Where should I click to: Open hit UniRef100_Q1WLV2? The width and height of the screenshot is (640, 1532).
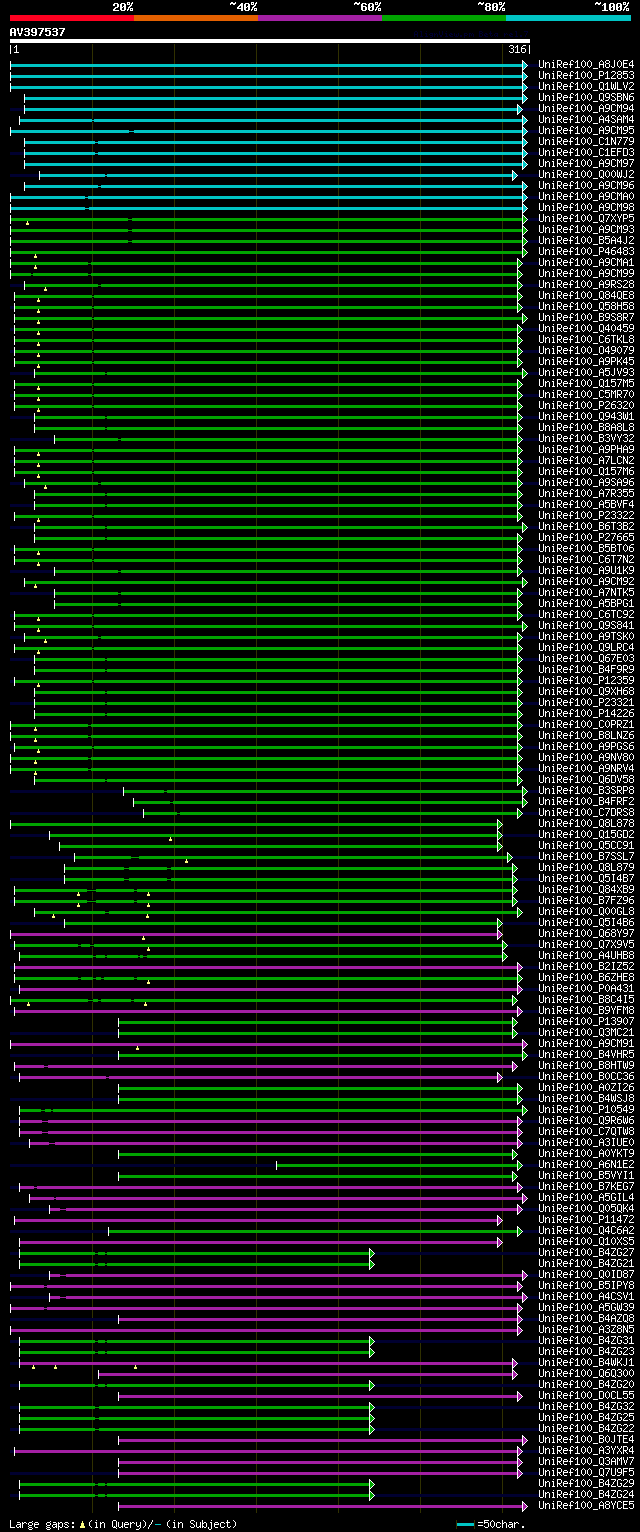[586, 86]
